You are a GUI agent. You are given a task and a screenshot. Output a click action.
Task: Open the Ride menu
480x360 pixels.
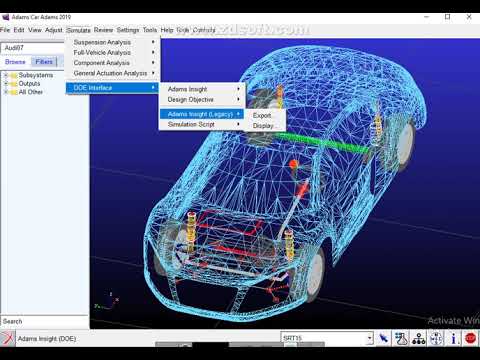[183, 30]
